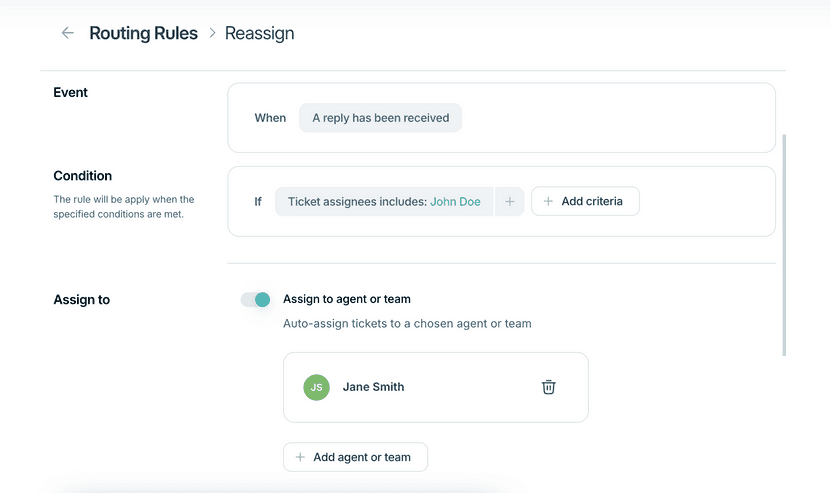Click the Jane Smith assignee card
The width and height of the screenshot is (830, 493).
pyautogui.click(x=436, y=387)
